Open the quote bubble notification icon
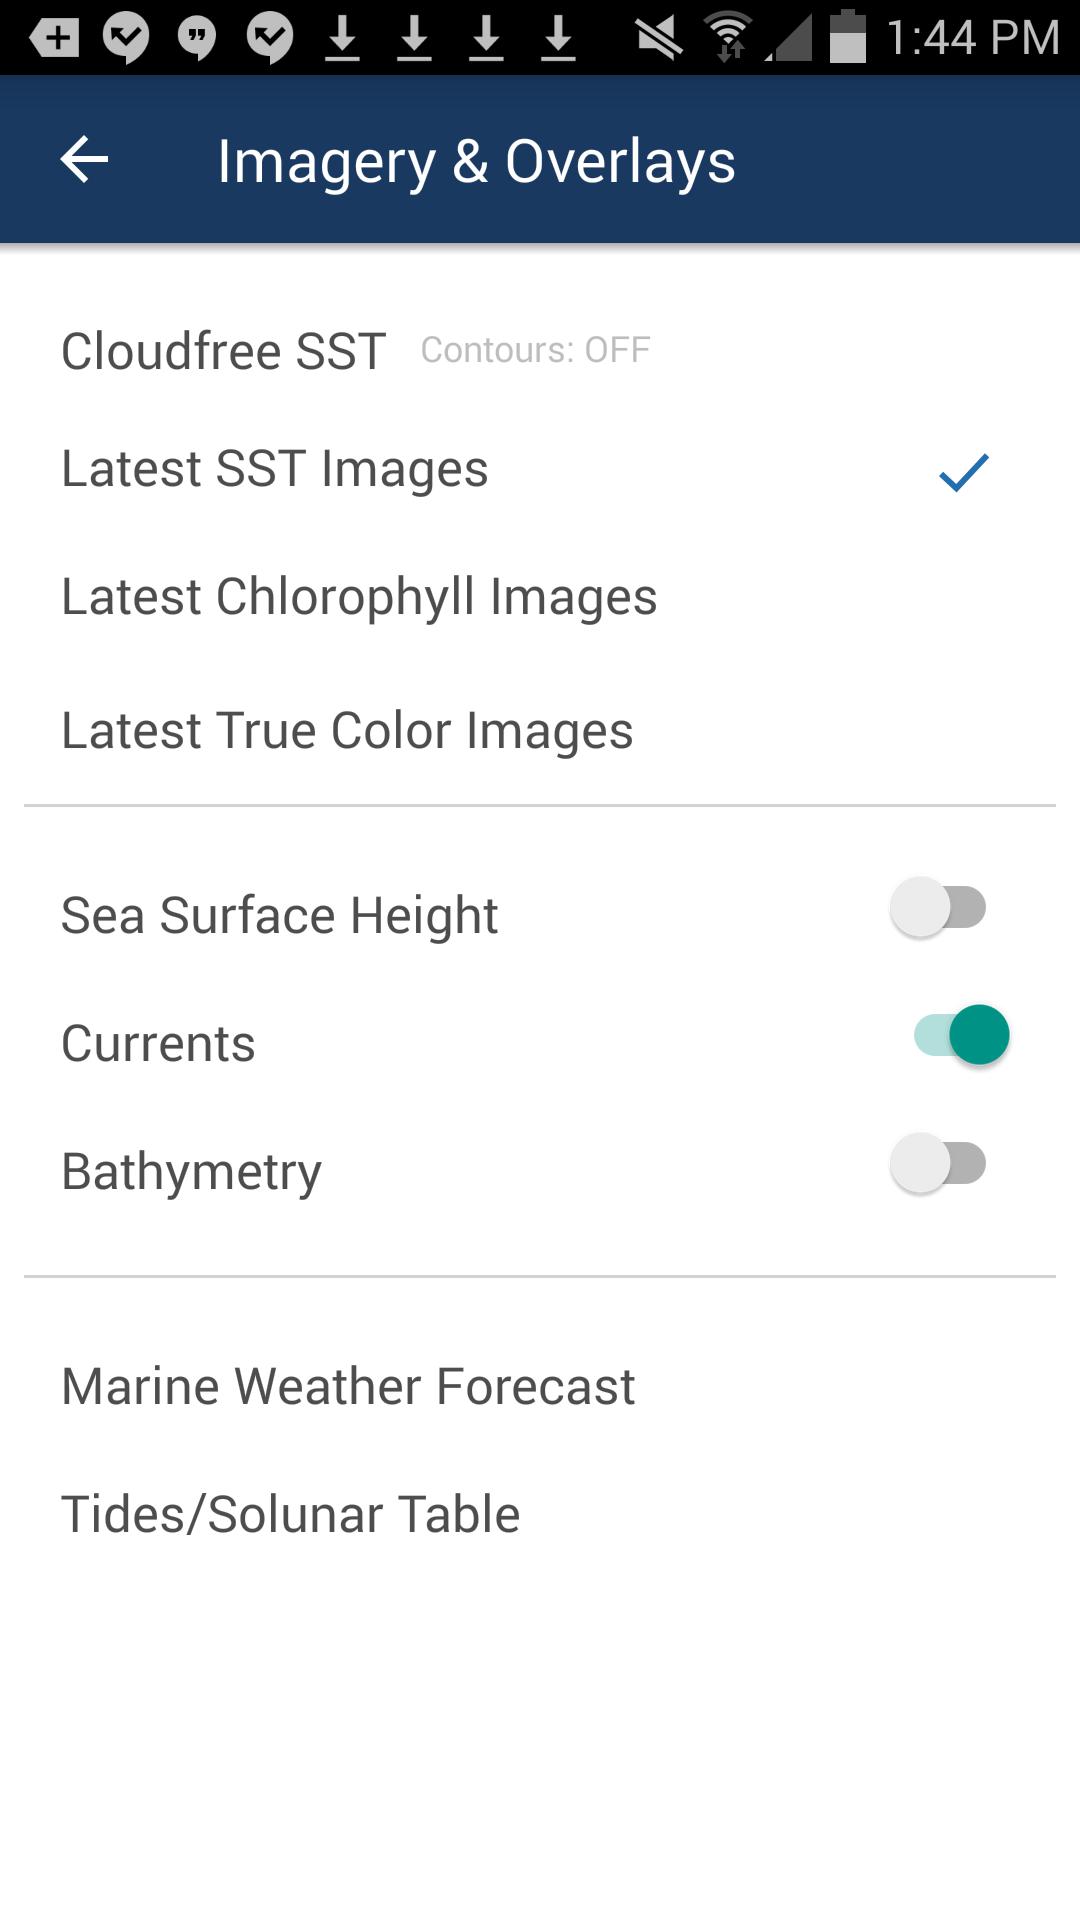The height and width of the screenshot is (1920, 1080). [x=197, y=38]
